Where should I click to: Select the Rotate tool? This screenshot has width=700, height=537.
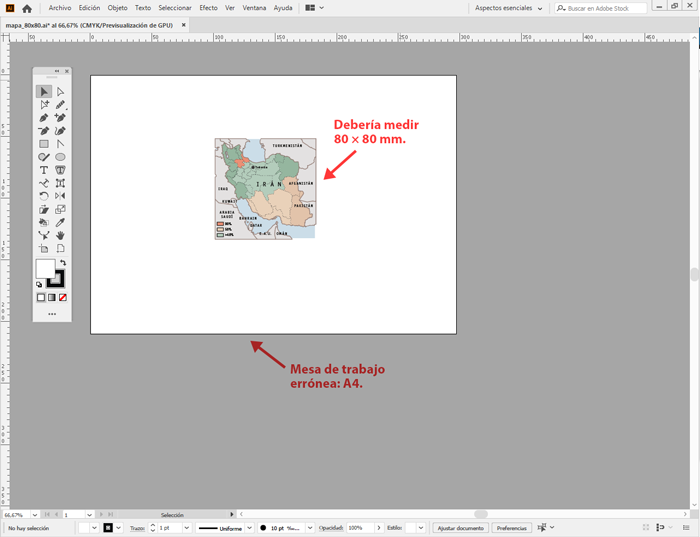point(44,196)
